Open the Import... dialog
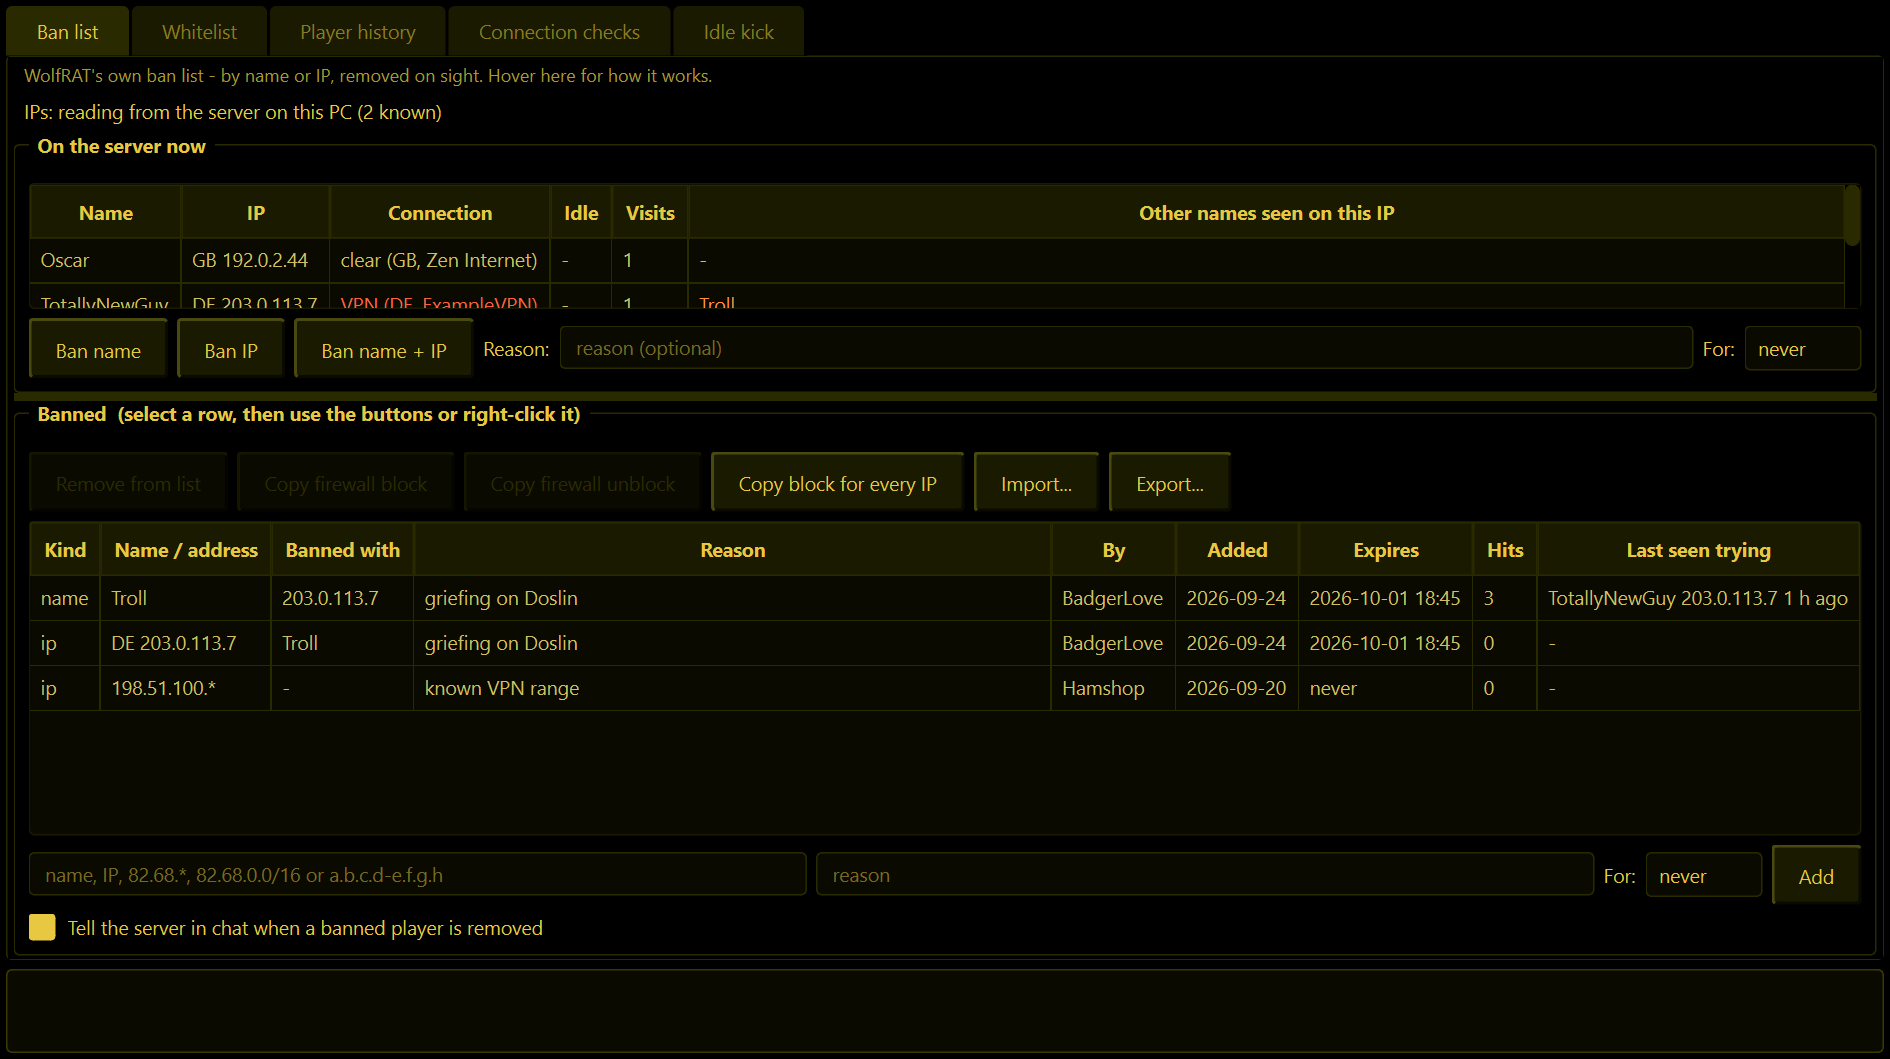1890x1059 pixels. point(1036,484)
